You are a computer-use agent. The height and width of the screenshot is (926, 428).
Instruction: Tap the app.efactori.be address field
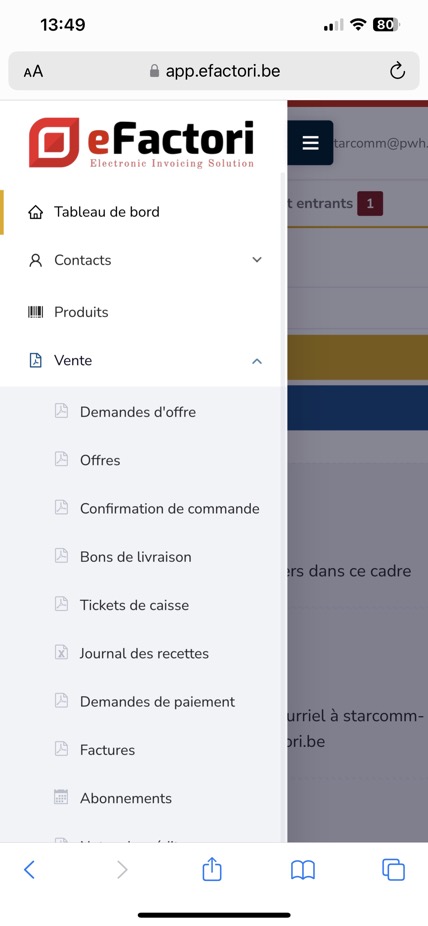point(214,71)
